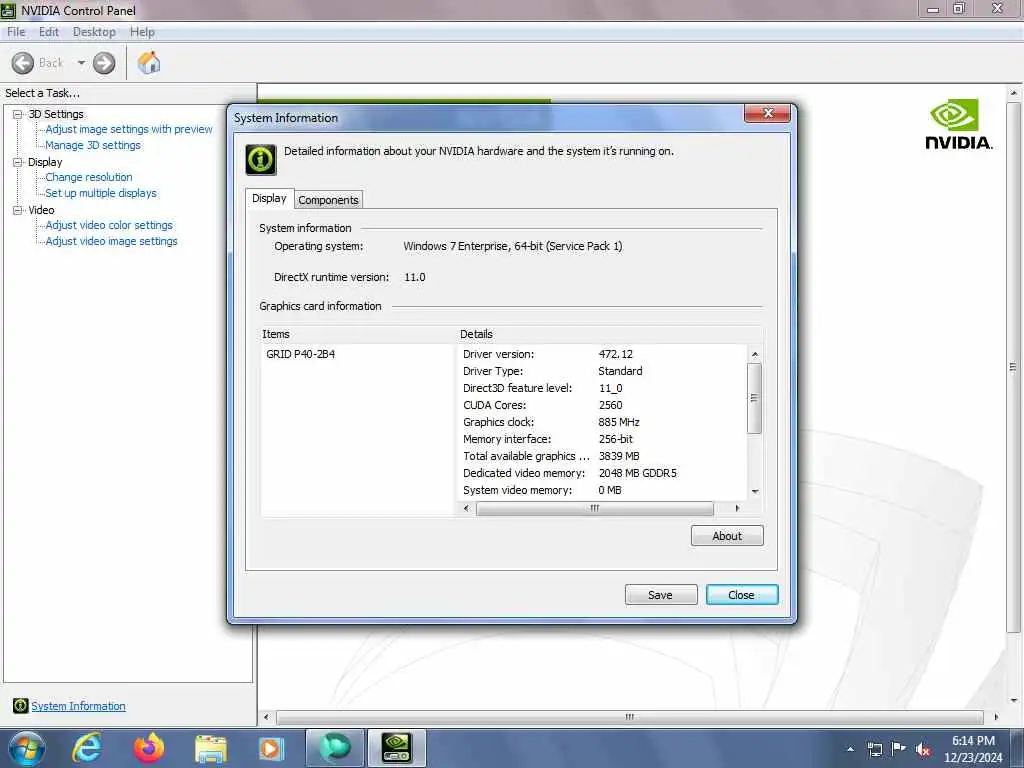Click the NVIDIA logo
Viewport: 1024px width, 768px height.
coord(958,124)
